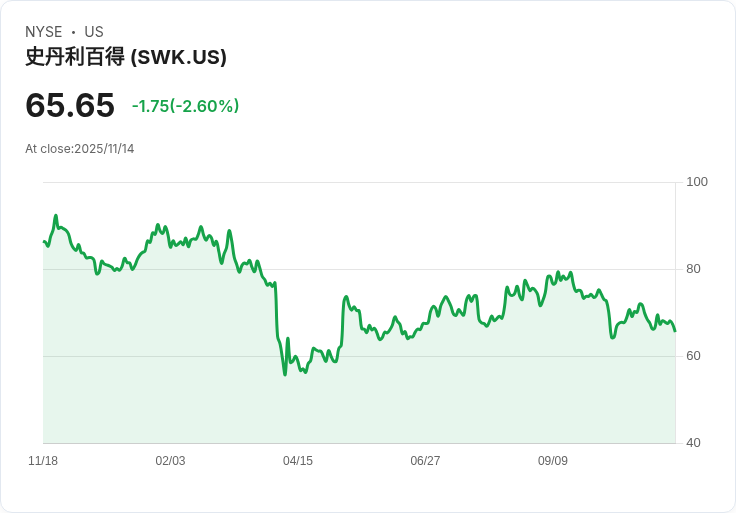Select the 11/18 date on the x-axis
The height and width of the screenshot is (513, 736).
(43, 461)
